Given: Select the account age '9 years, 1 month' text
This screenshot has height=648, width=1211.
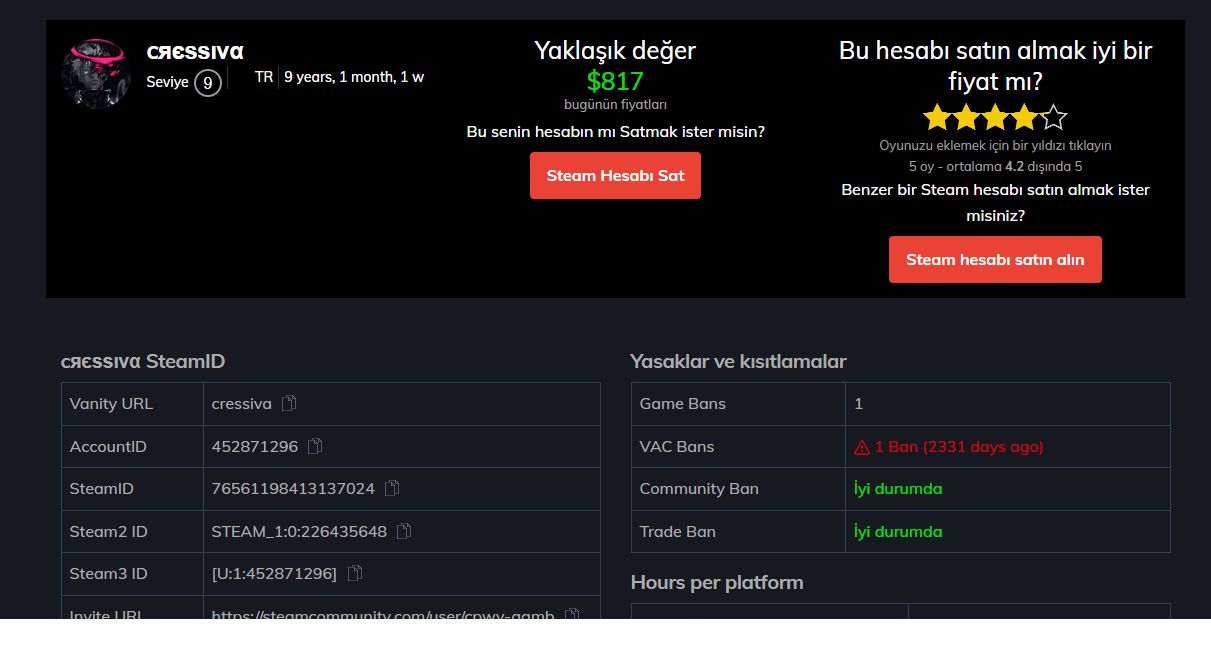Looking at the screenshot, I should (x=338, y=76).
